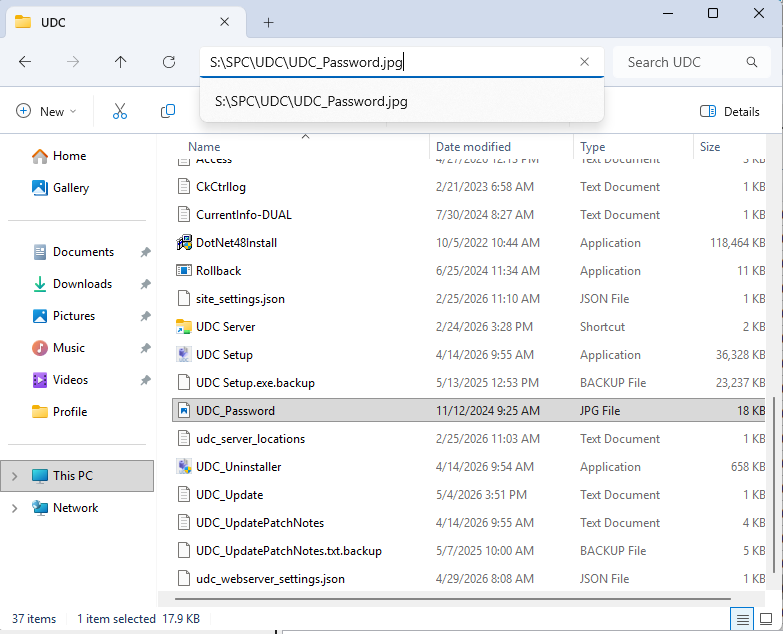Open the Profile folder
The image size is (783, 634).
(x=60, y=412)
